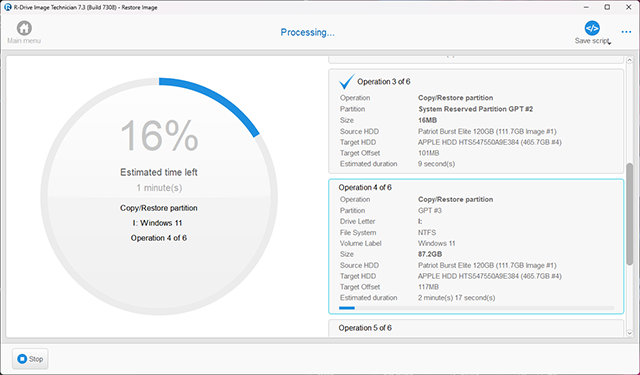Click the Estimated time left label
The height and width of the screenshot is (375, 640).
coord(159,172)
